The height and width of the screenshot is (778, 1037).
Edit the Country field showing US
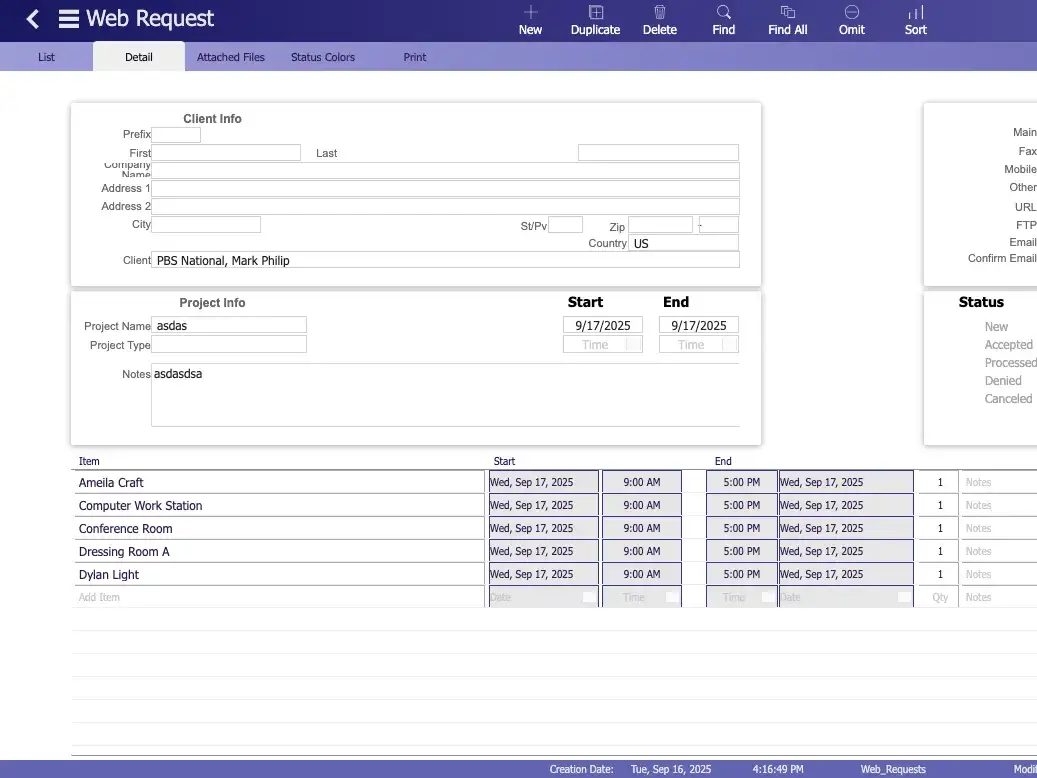[x=683, y=243]
